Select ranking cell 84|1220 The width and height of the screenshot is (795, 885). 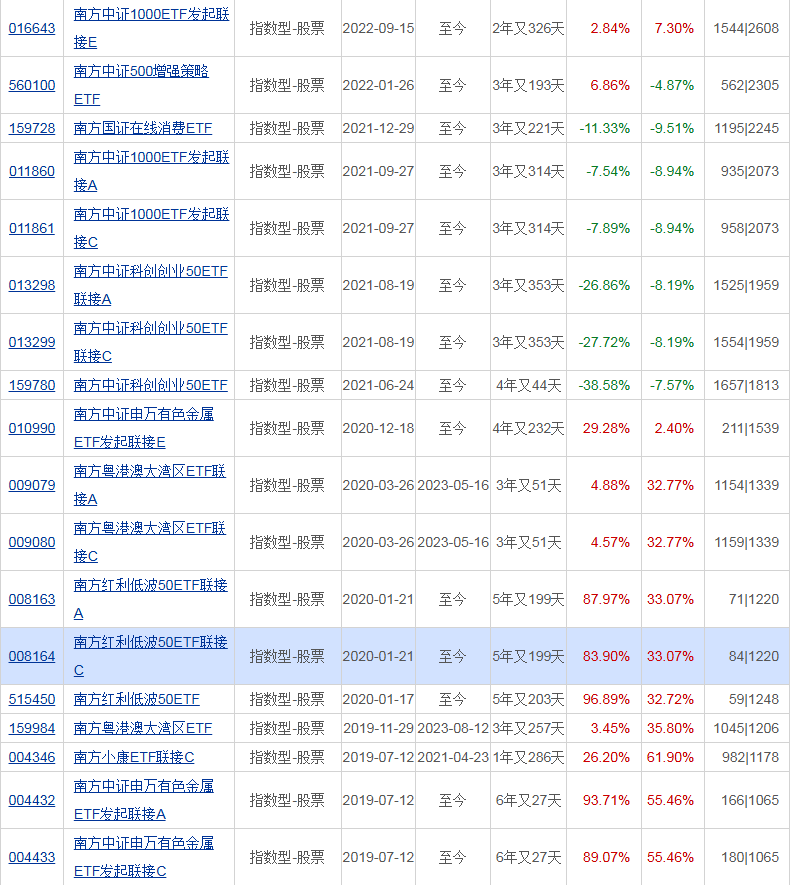point(753,656)
